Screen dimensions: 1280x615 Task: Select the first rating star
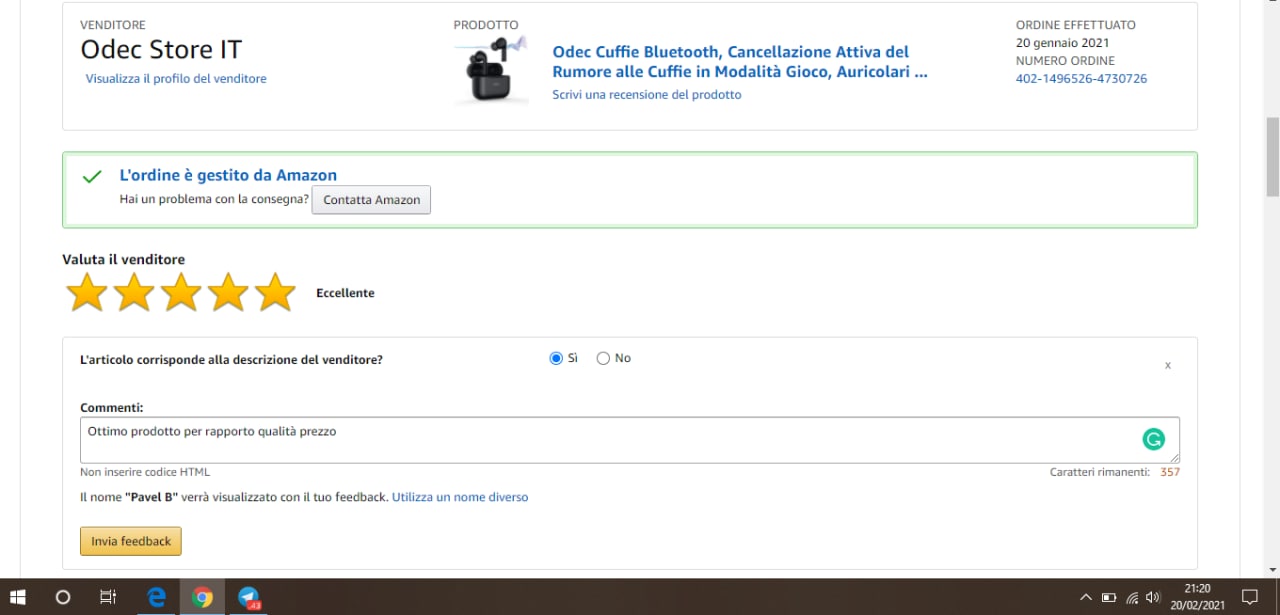(87, 292)
